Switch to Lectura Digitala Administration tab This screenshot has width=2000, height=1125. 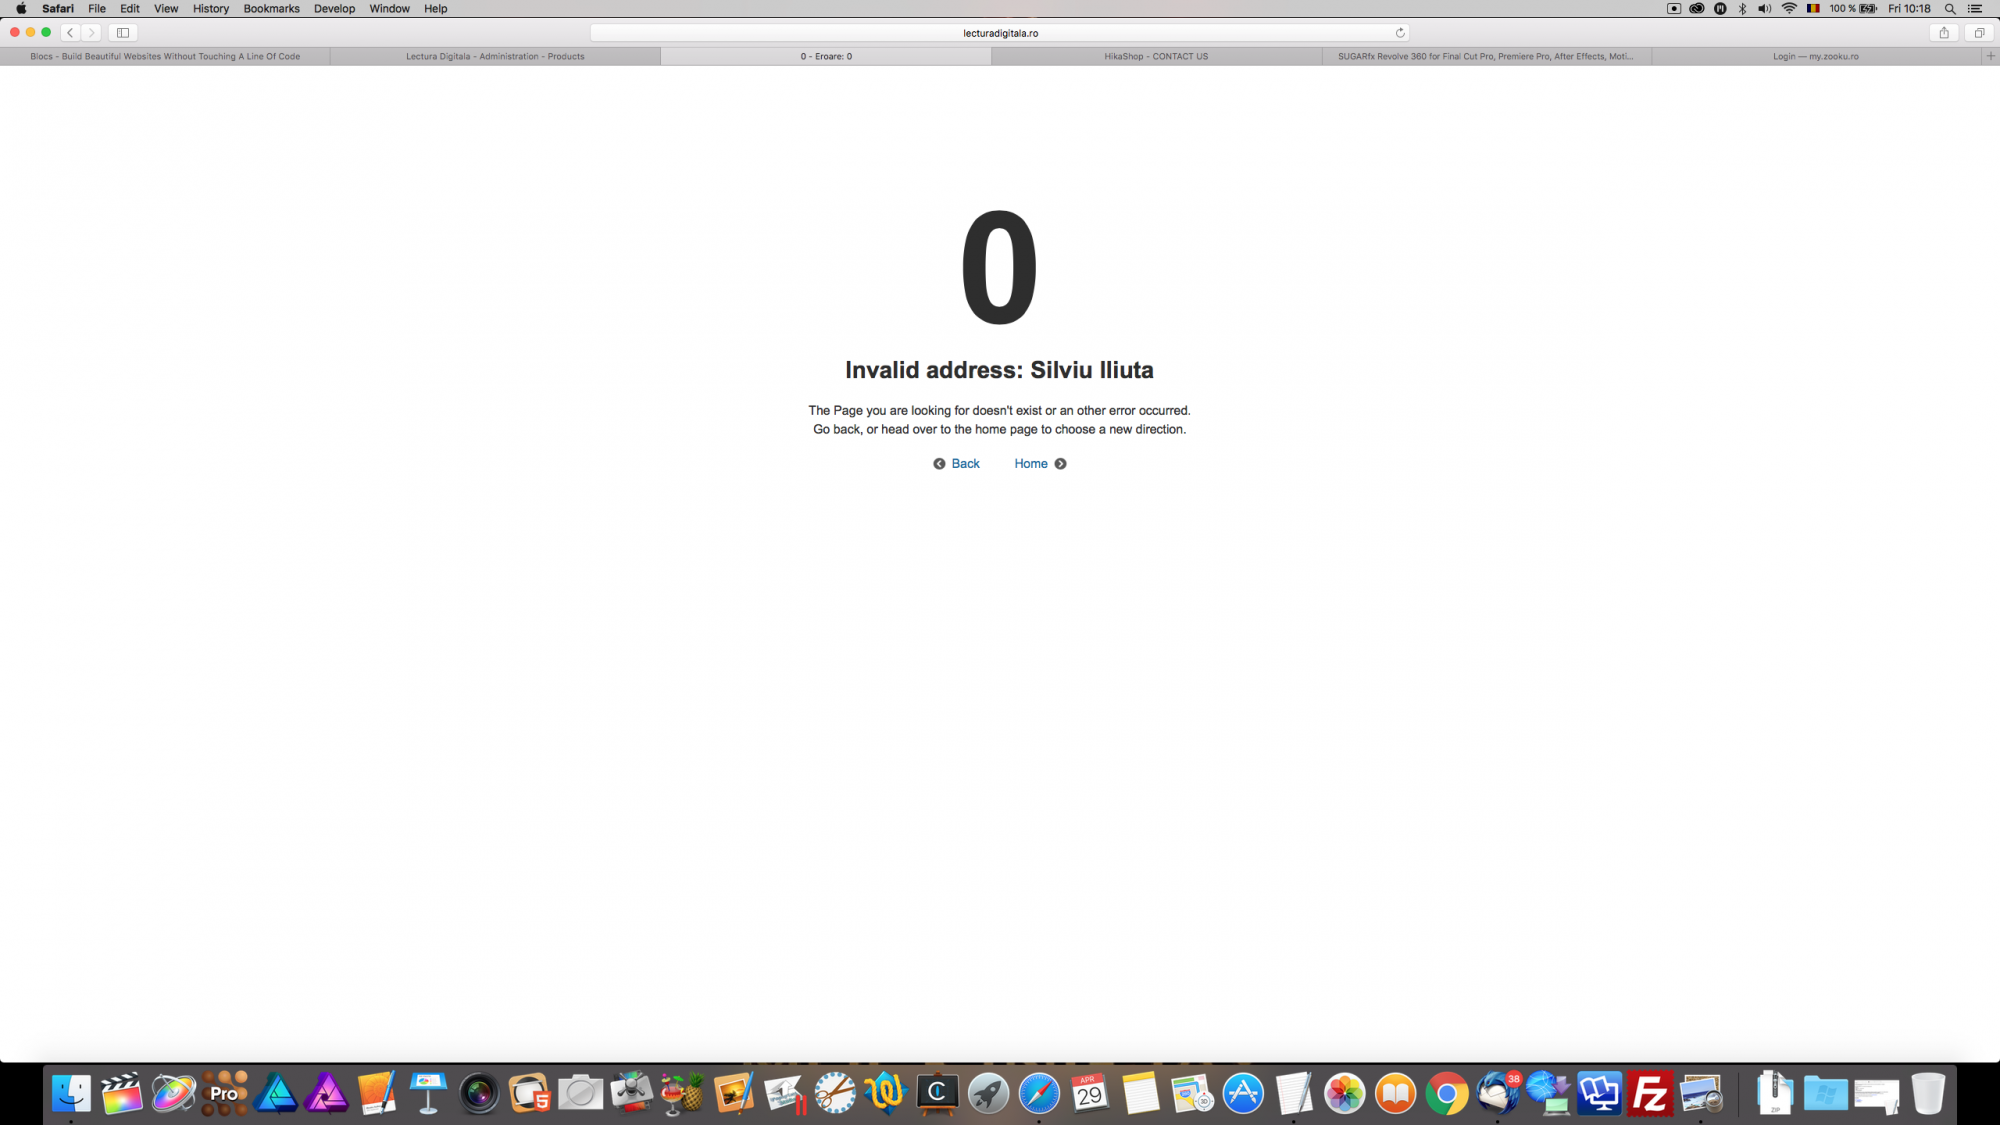[495, 56]
